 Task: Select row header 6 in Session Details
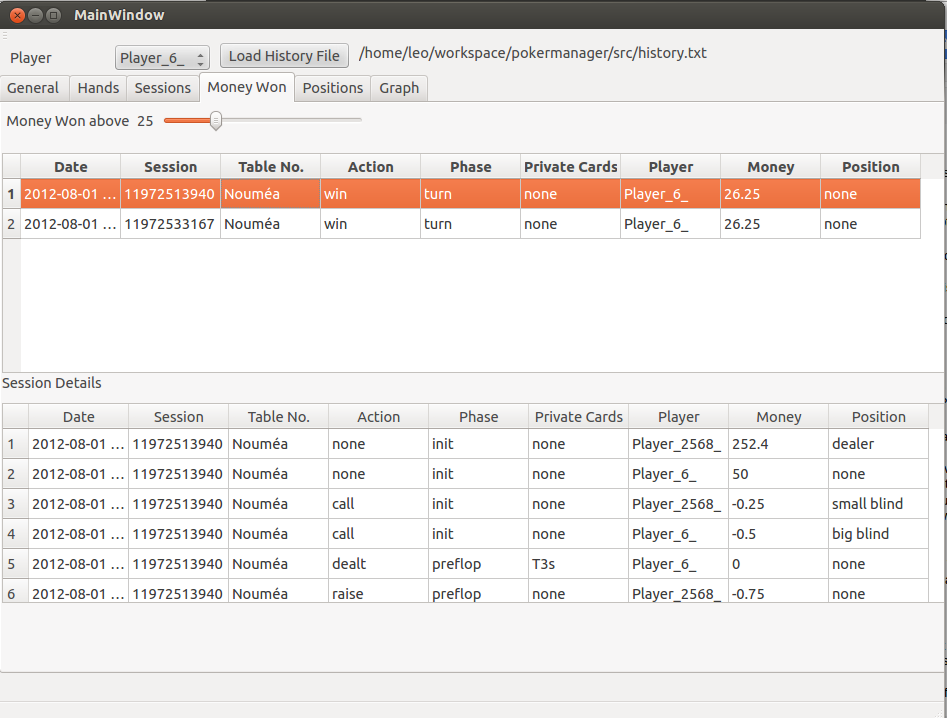[x=16, y=591]
